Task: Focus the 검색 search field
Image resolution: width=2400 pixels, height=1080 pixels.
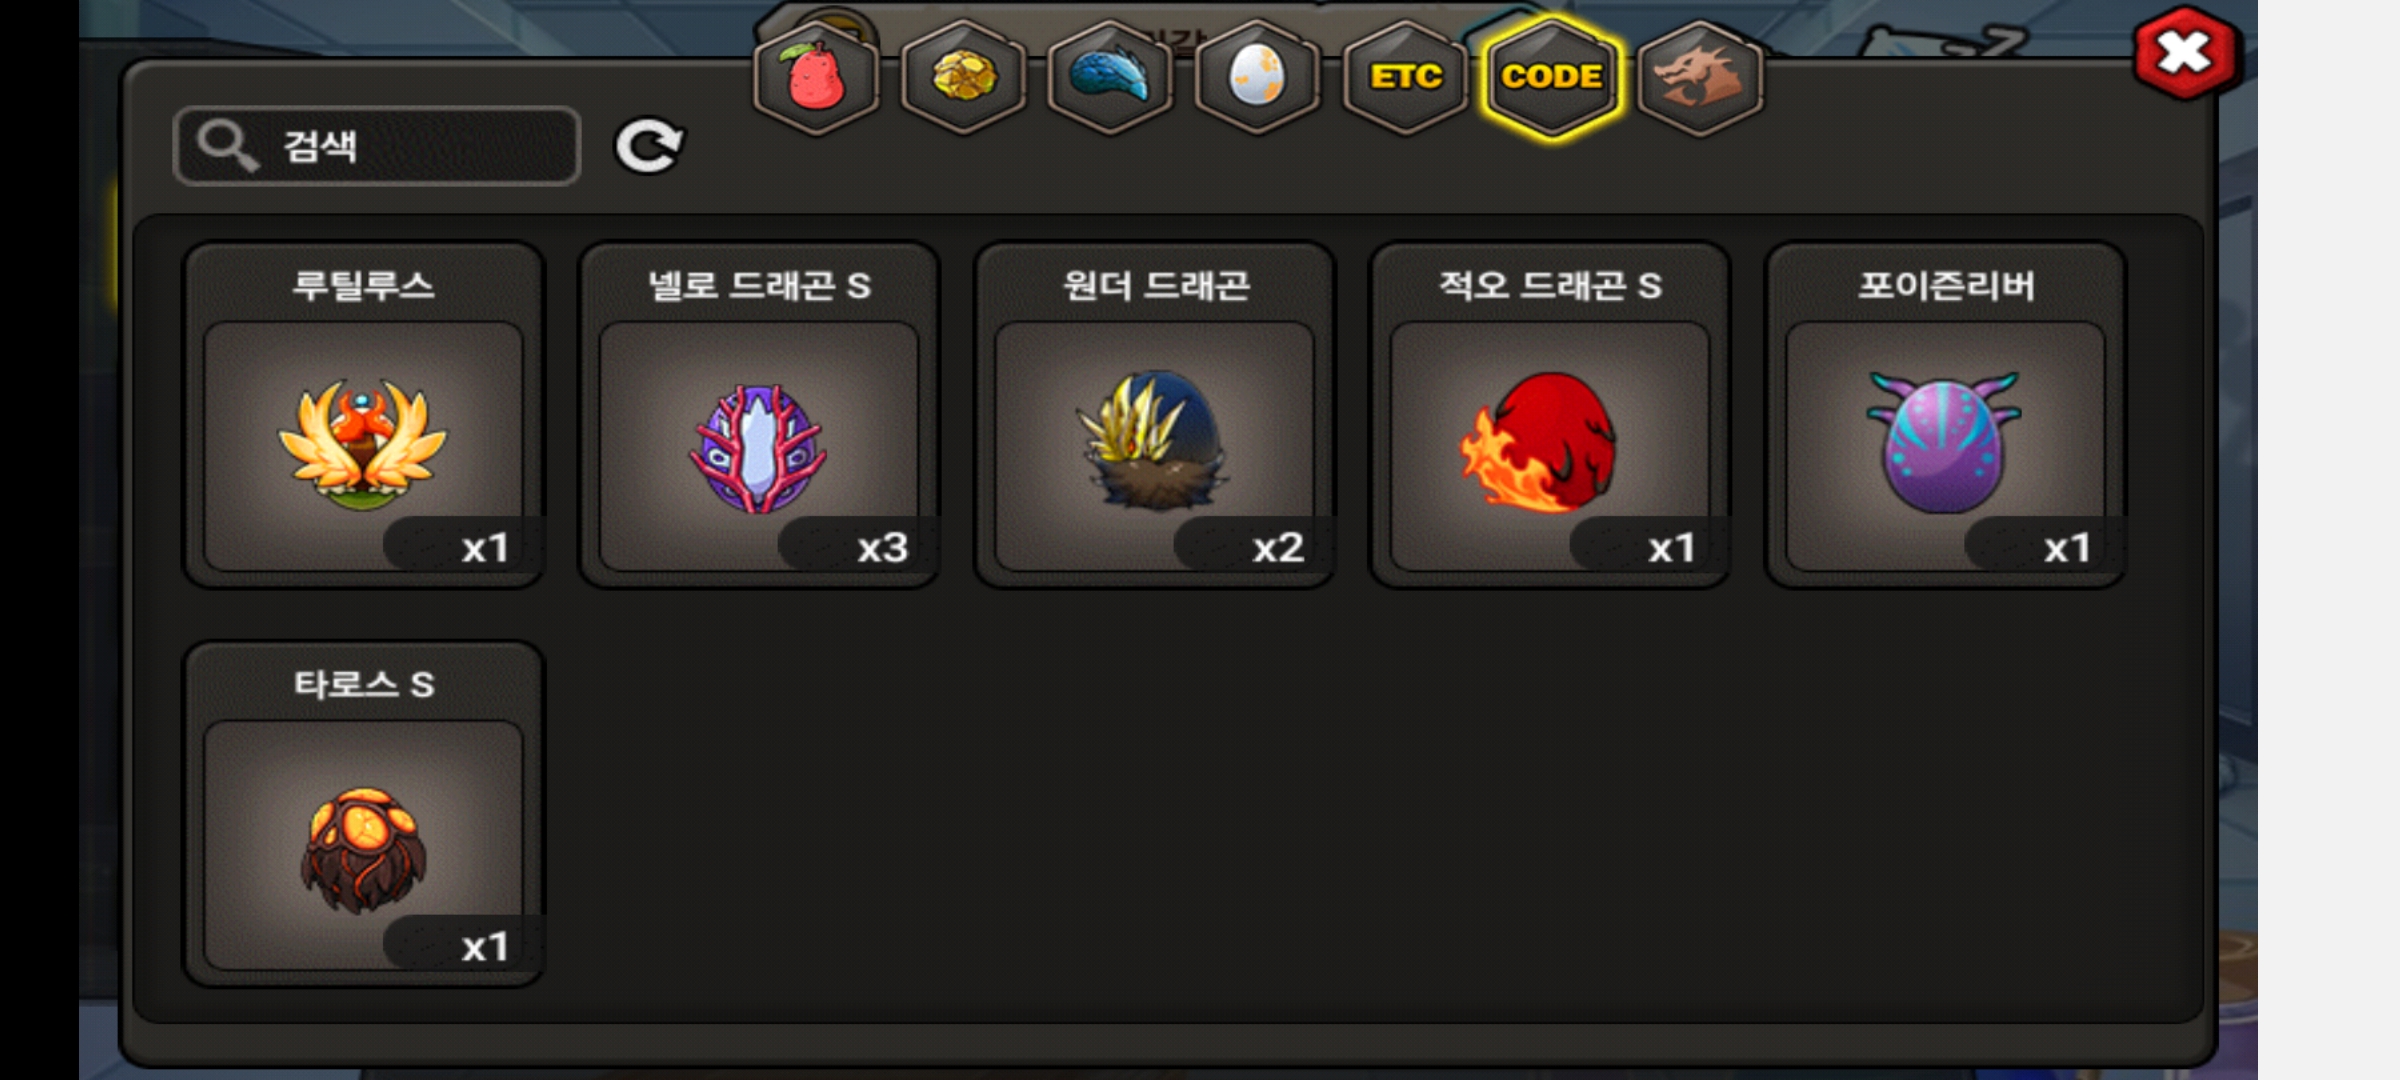Action: click(x=377, y=146)
